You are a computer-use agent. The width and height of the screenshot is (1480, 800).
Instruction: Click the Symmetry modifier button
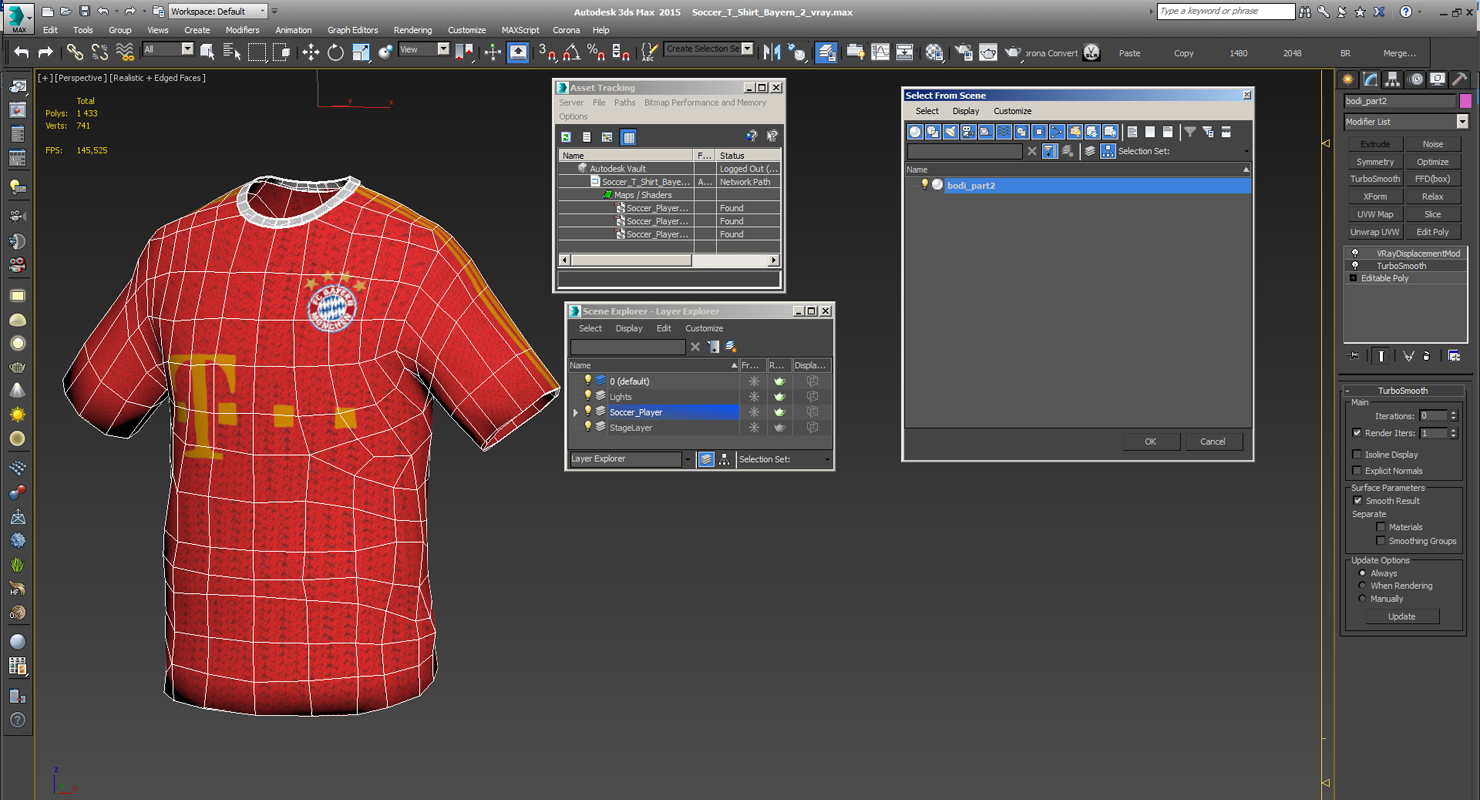coord(1375,162)
